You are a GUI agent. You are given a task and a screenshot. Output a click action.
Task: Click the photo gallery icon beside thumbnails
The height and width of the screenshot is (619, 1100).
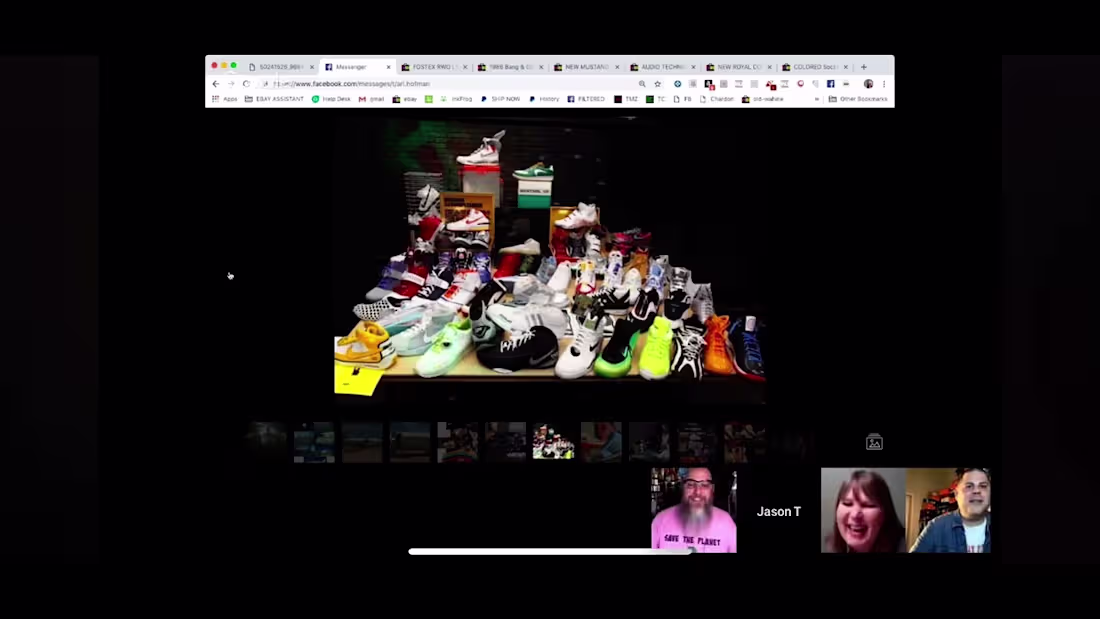pos(874,442)
